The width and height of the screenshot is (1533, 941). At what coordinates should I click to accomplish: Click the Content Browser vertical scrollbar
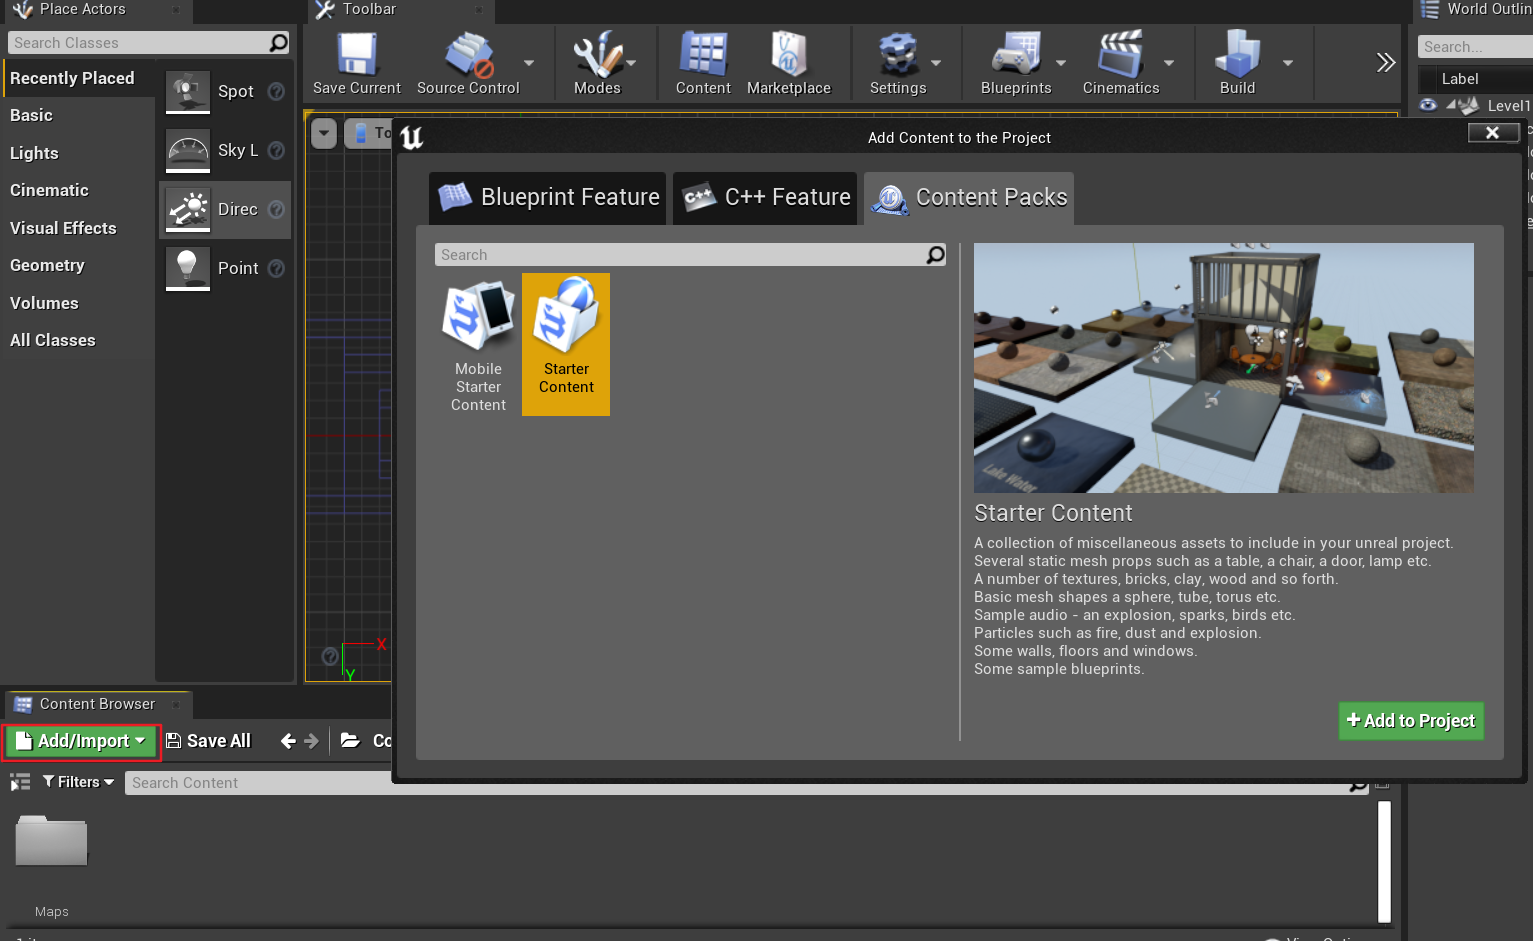click(1384, 861)
